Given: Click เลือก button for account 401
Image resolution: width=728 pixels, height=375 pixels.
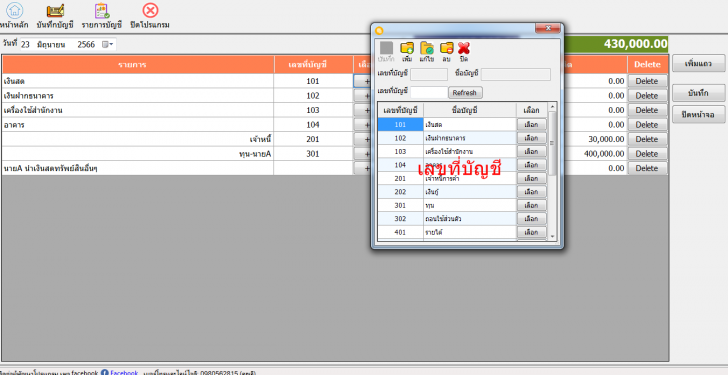Looking at the screenshot, I should (532, 232).
